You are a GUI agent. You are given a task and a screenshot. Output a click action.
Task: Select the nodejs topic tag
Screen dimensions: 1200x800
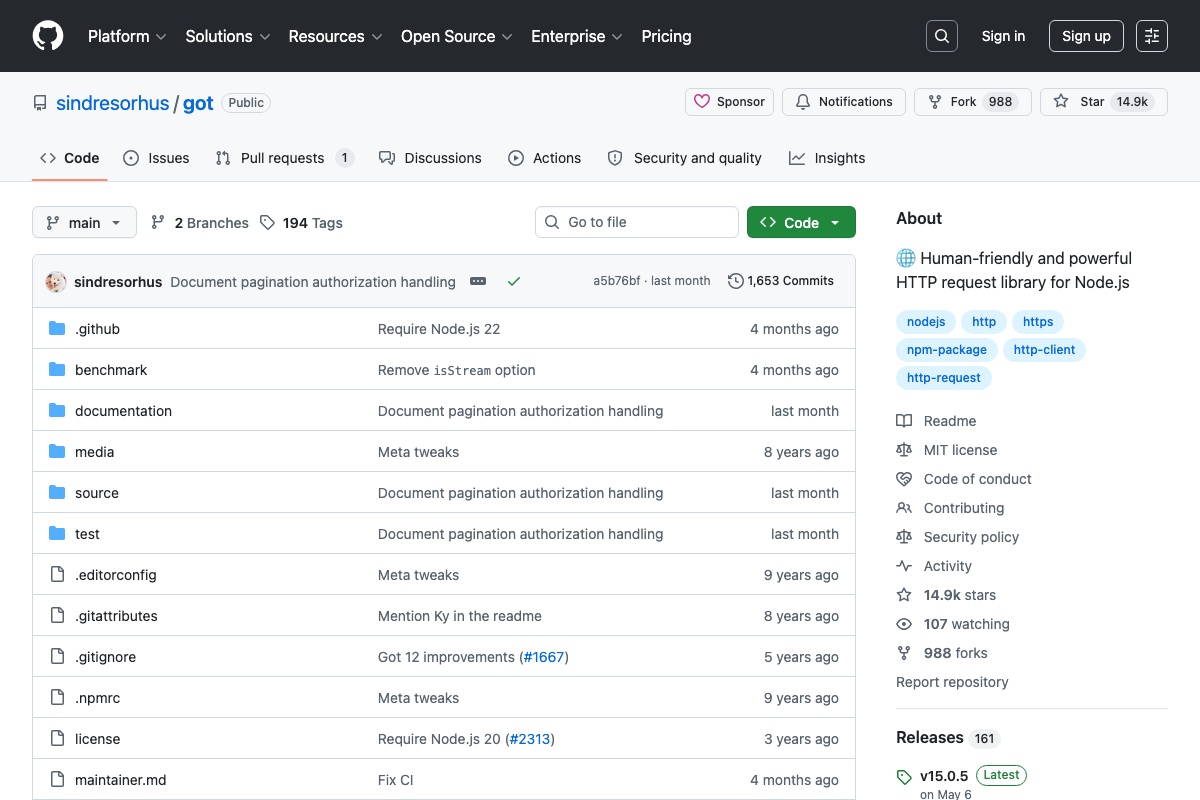tap(926, 322)
